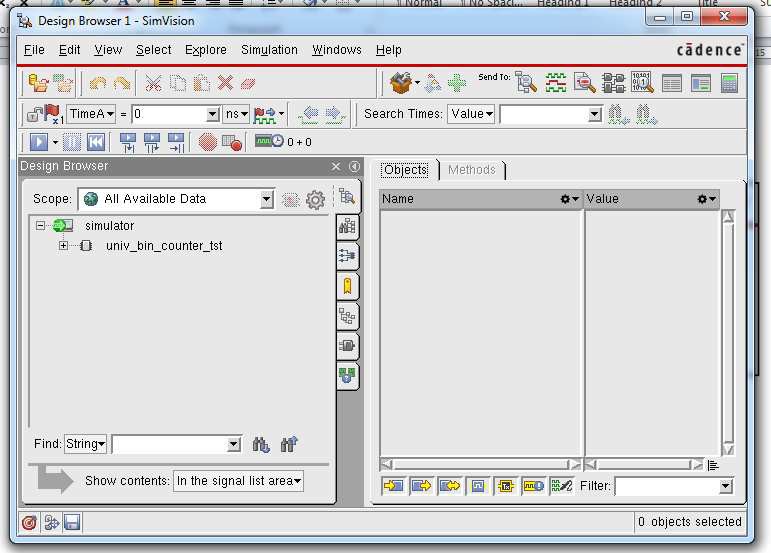The height and width of the screenshot is (553, 771).
Task: Click the scope settings gear icon
Action: [315, 200]
